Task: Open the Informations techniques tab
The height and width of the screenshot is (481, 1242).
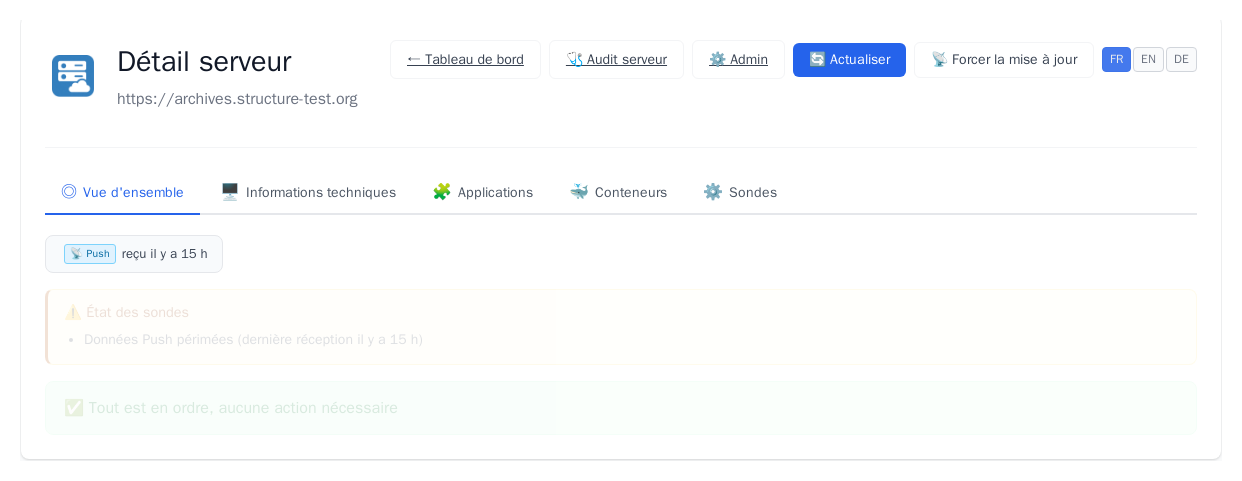Action: pos(308,192)
